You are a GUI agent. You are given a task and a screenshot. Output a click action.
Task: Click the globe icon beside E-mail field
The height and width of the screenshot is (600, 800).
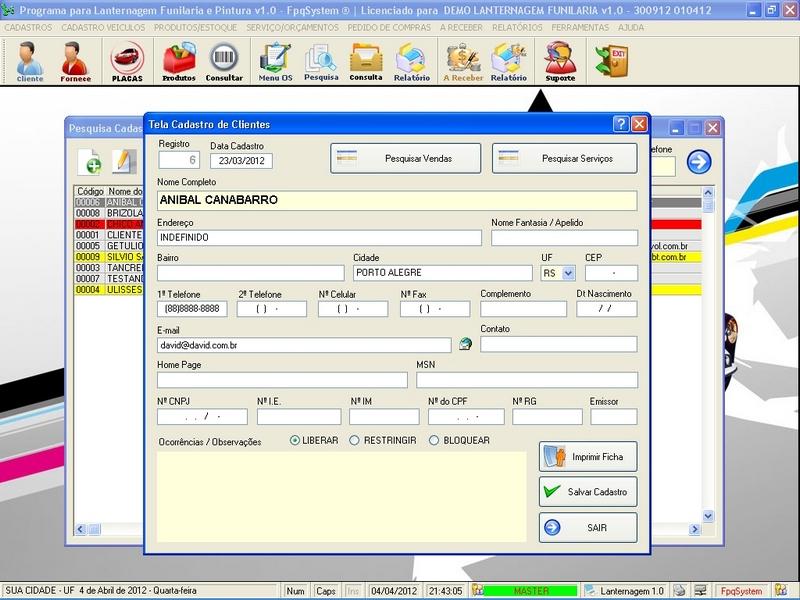coord(465,344)
